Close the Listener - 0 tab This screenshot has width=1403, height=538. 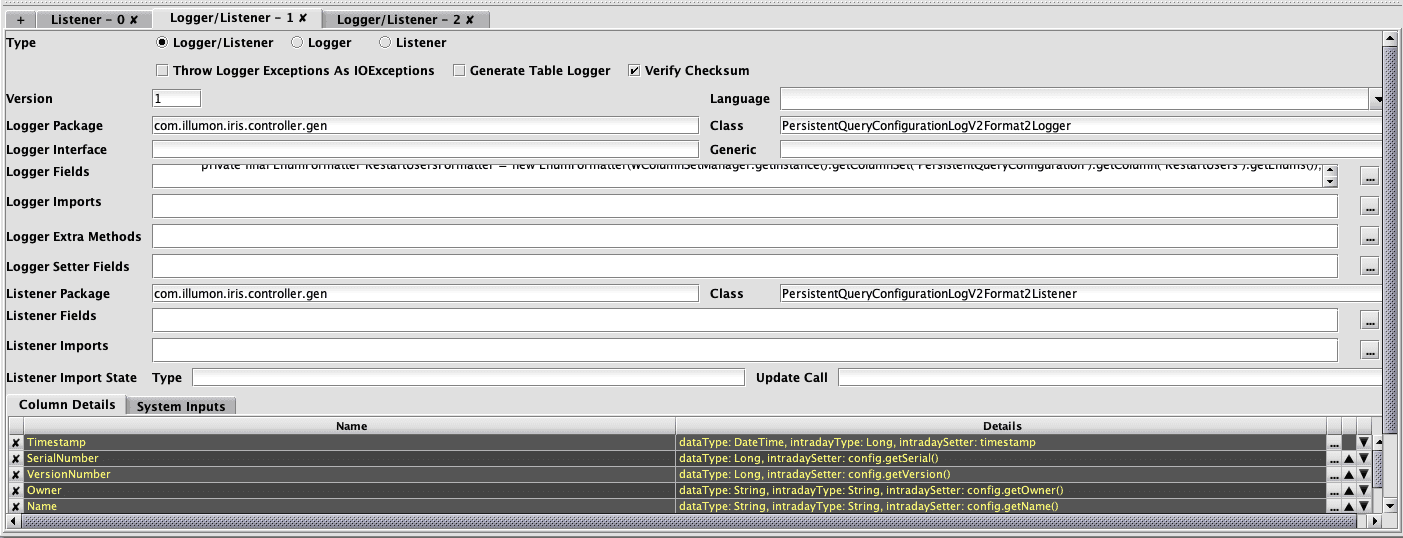coord(134,20)
